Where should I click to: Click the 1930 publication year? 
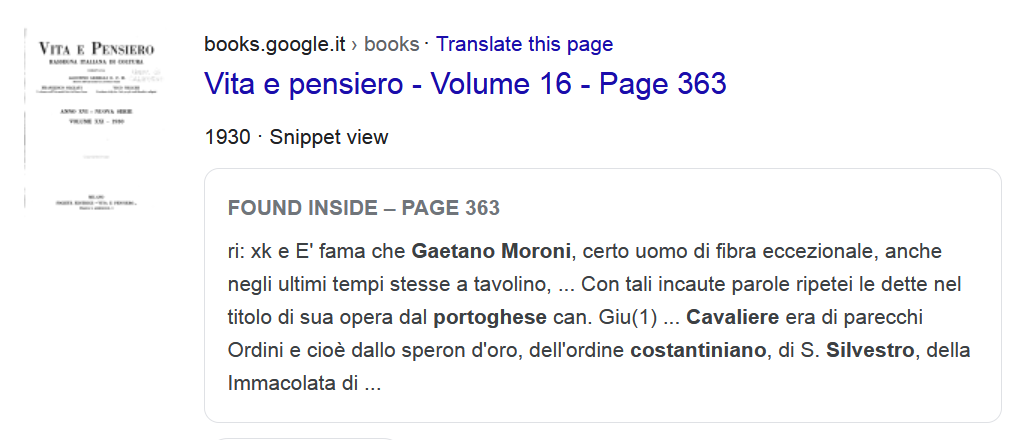[x=227, y=137]
